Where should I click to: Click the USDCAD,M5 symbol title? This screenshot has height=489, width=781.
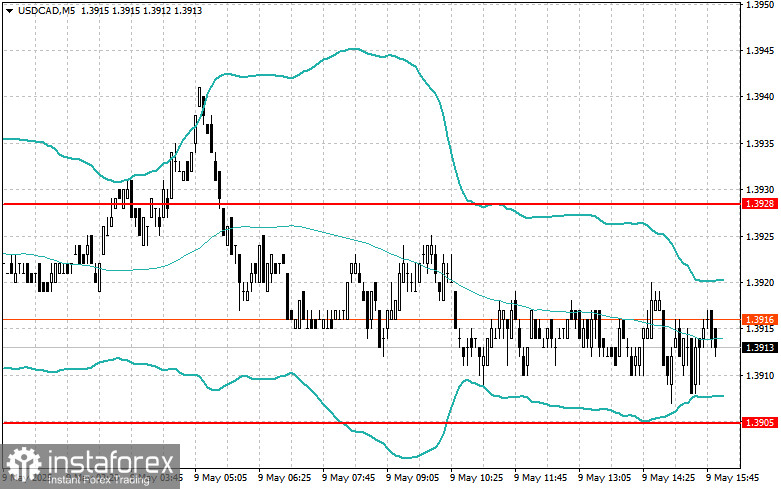pos(46,10)
